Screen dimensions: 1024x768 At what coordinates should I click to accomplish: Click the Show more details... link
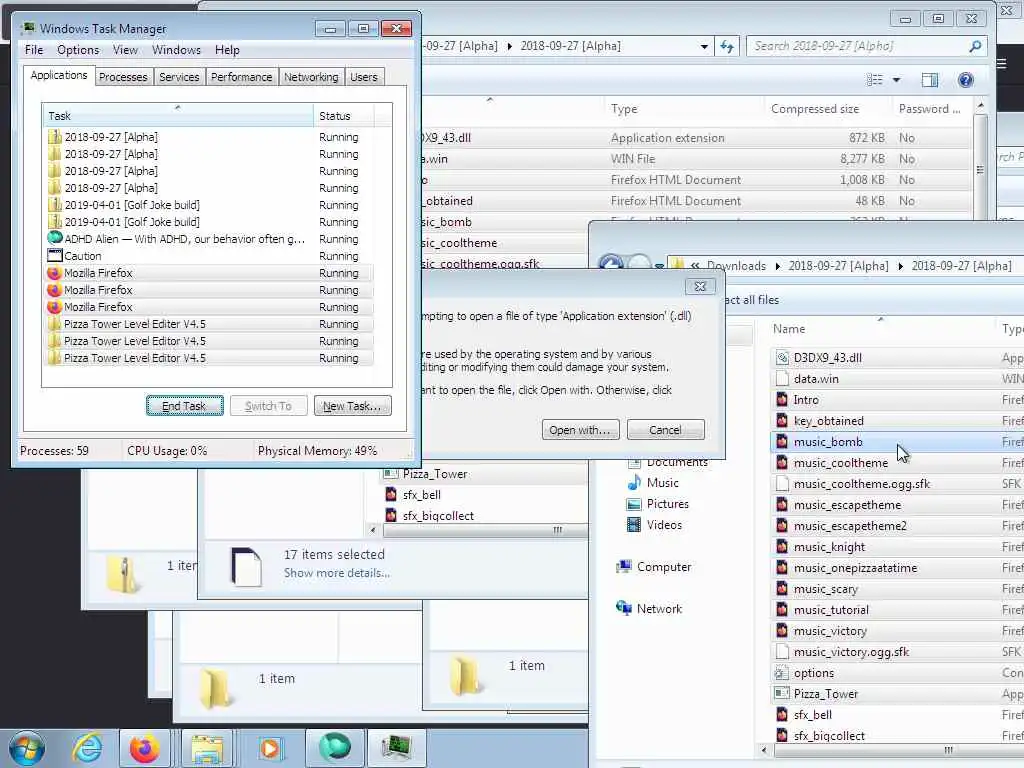point(336,573)
